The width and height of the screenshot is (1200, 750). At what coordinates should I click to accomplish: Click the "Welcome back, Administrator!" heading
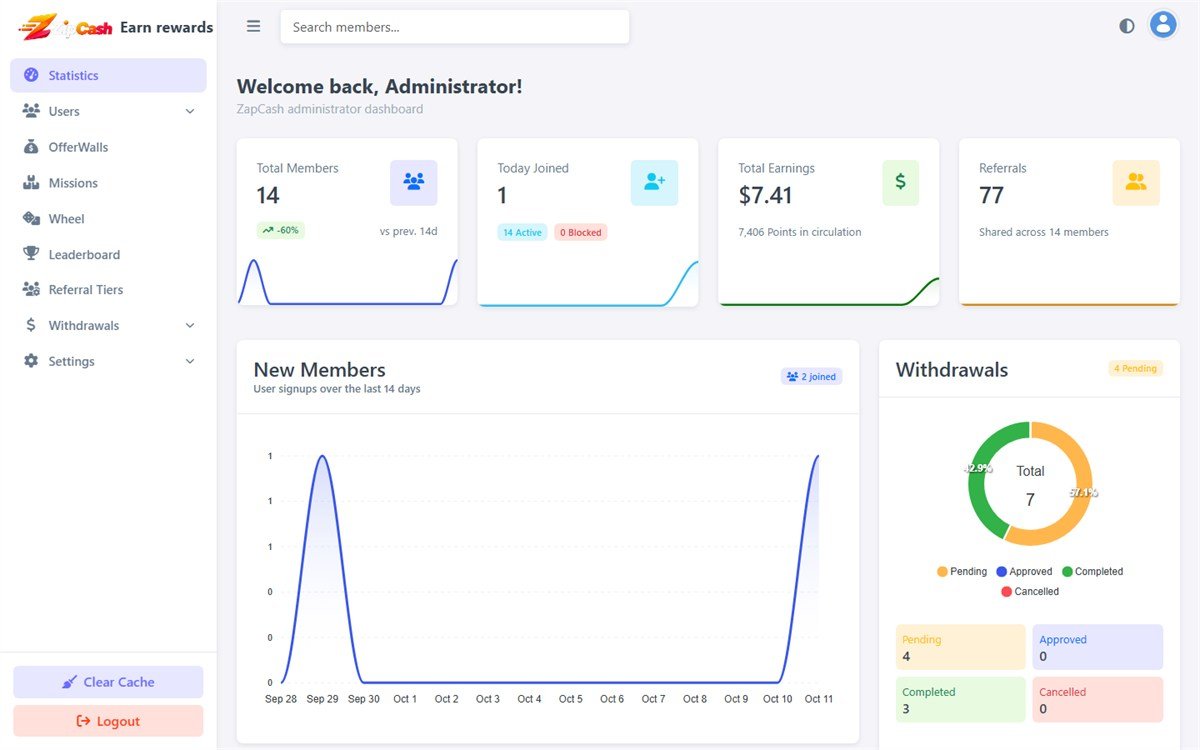tap(379, 87)
